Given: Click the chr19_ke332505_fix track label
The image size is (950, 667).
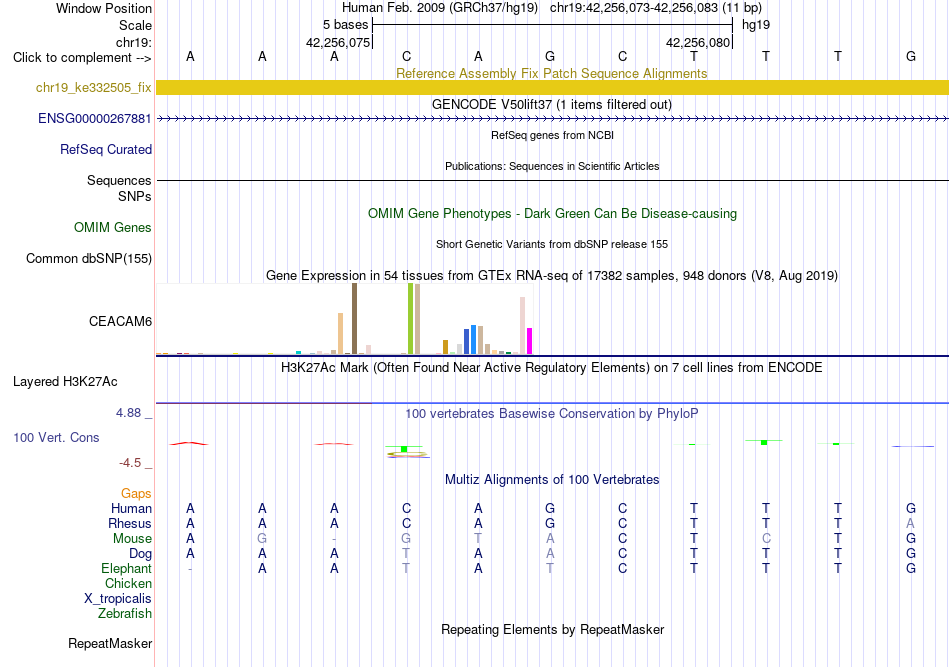Looking at the screenshot, I should [93, 88].
